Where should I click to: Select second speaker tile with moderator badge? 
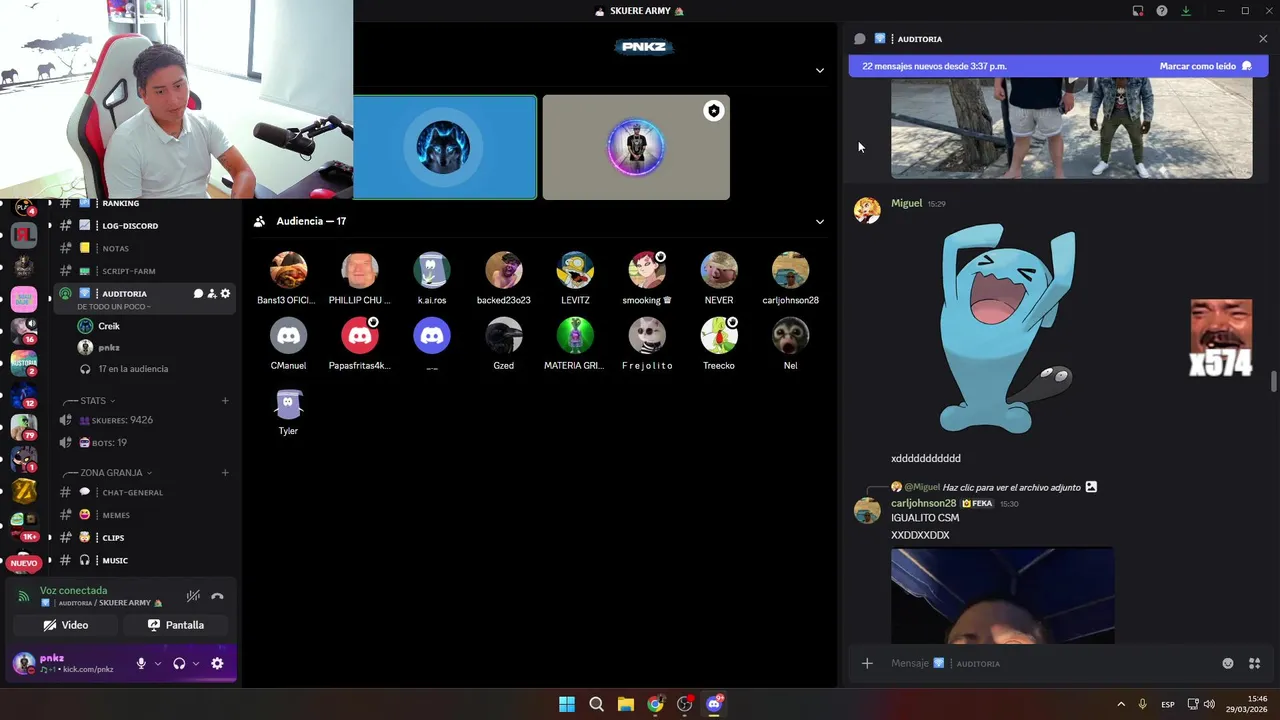636,147
